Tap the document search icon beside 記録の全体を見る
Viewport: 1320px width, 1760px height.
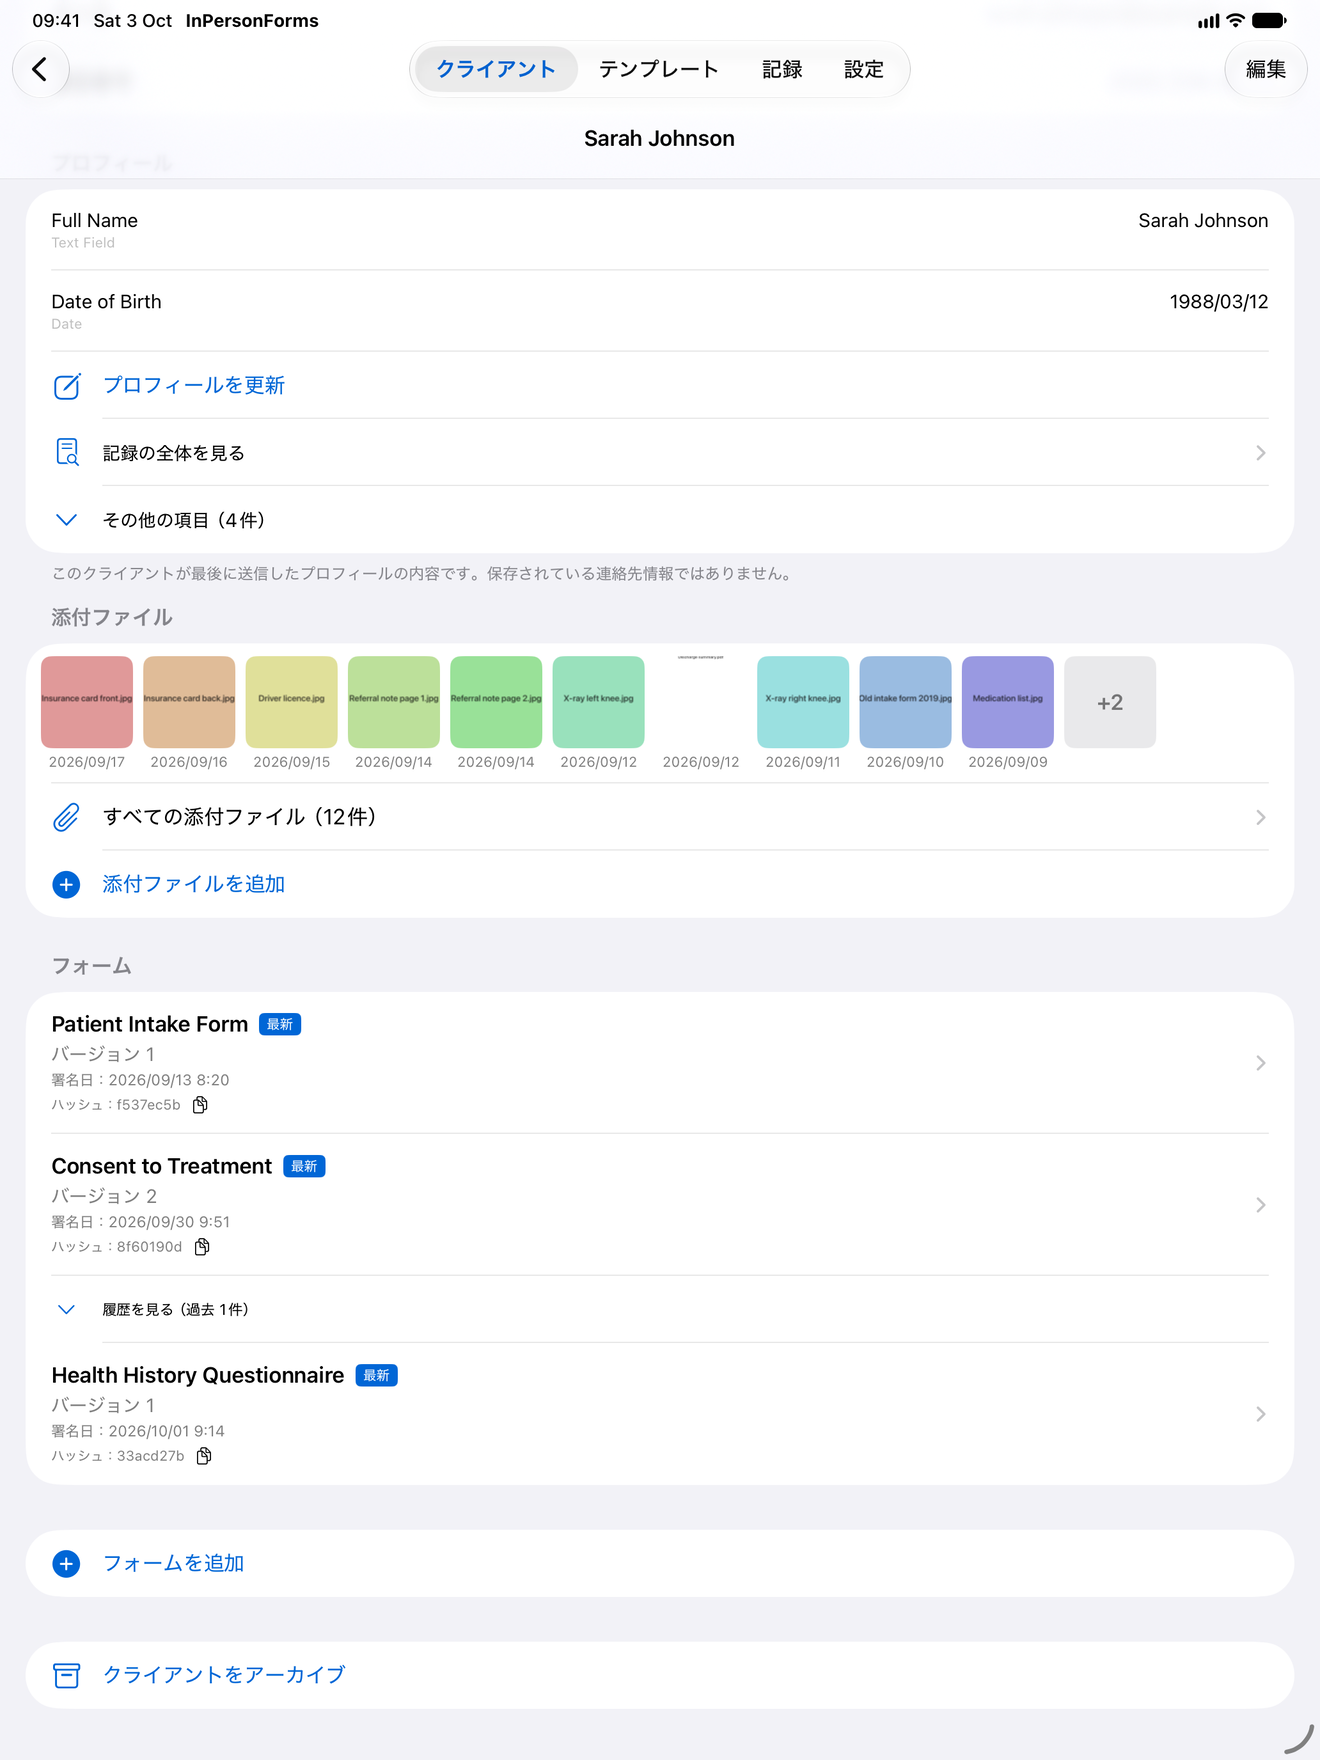(x=67, y=453)
